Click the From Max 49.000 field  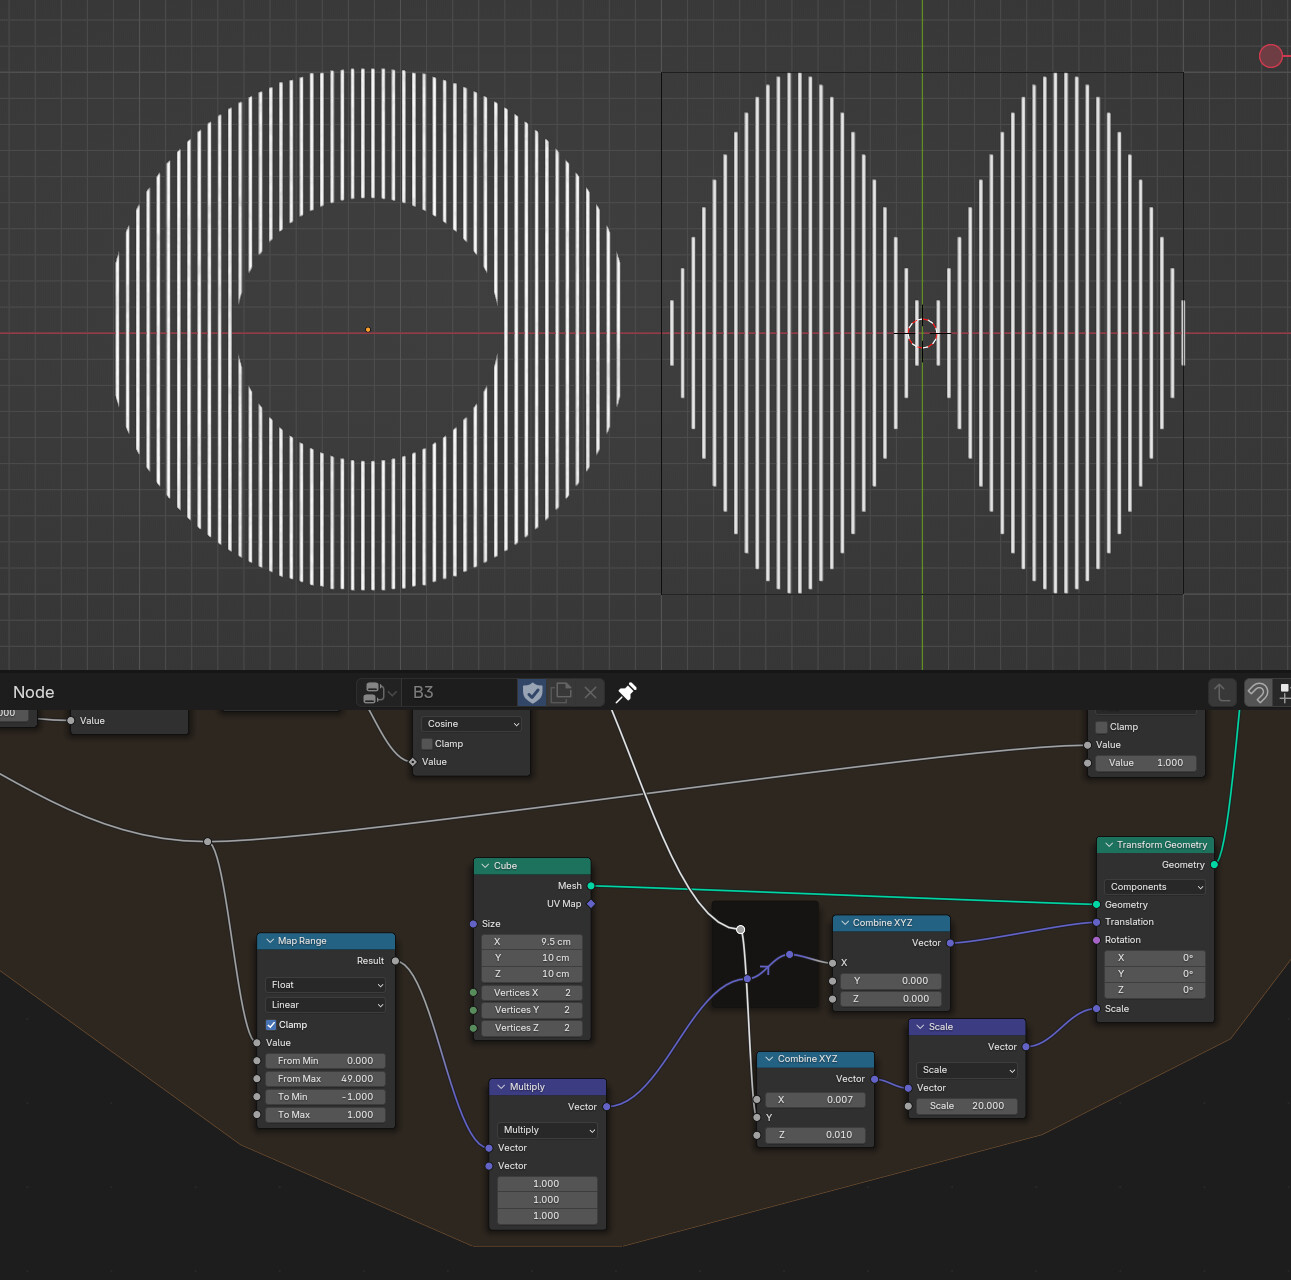(325, 1079)
